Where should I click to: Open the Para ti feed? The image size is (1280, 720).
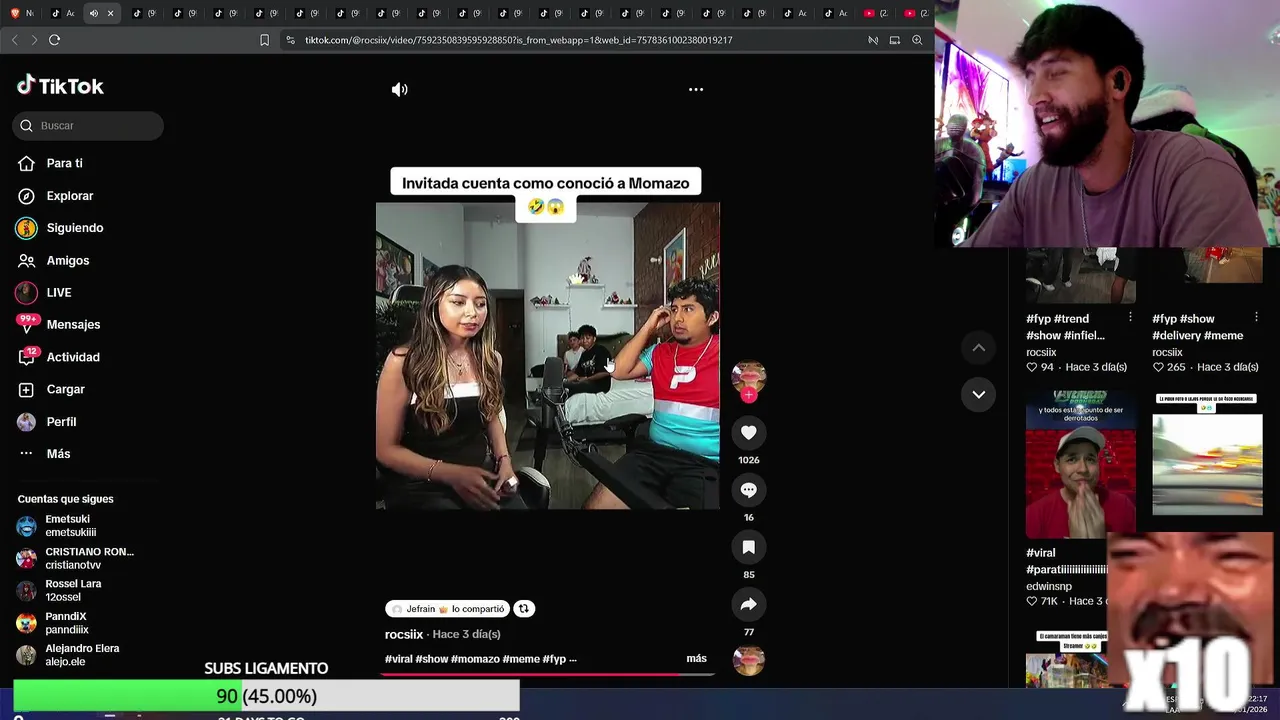coord(64,163)
